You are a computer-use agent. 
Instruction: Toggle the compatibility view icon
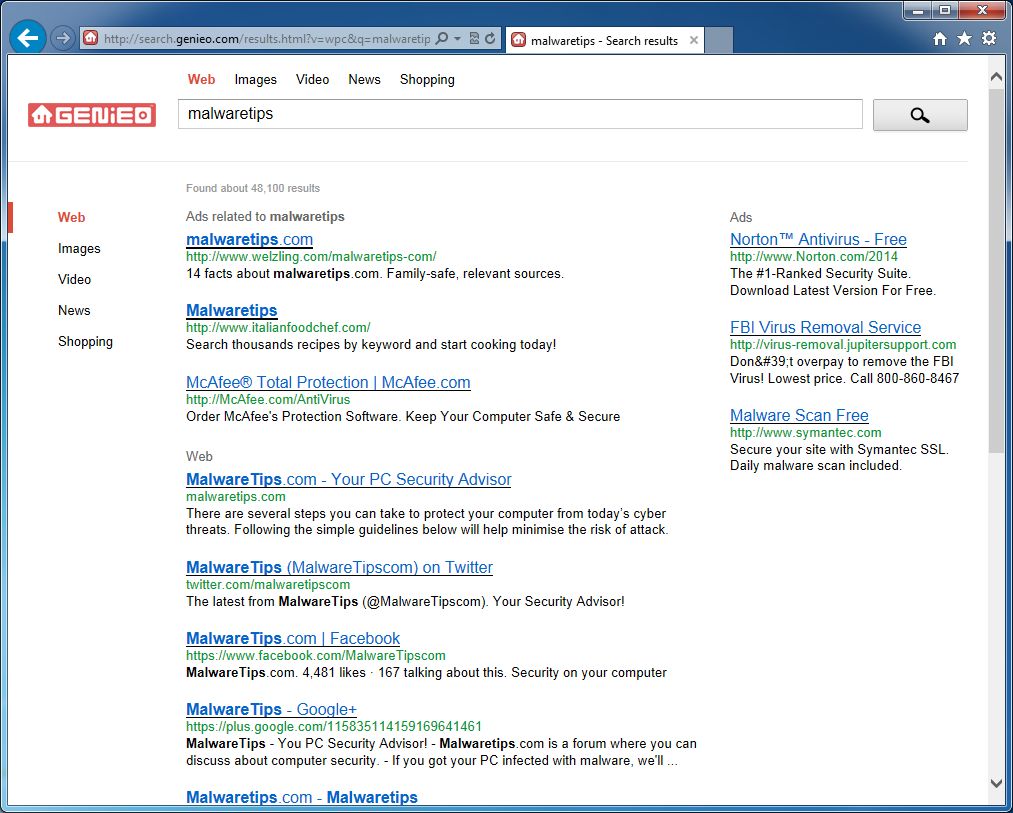[474, 39]
